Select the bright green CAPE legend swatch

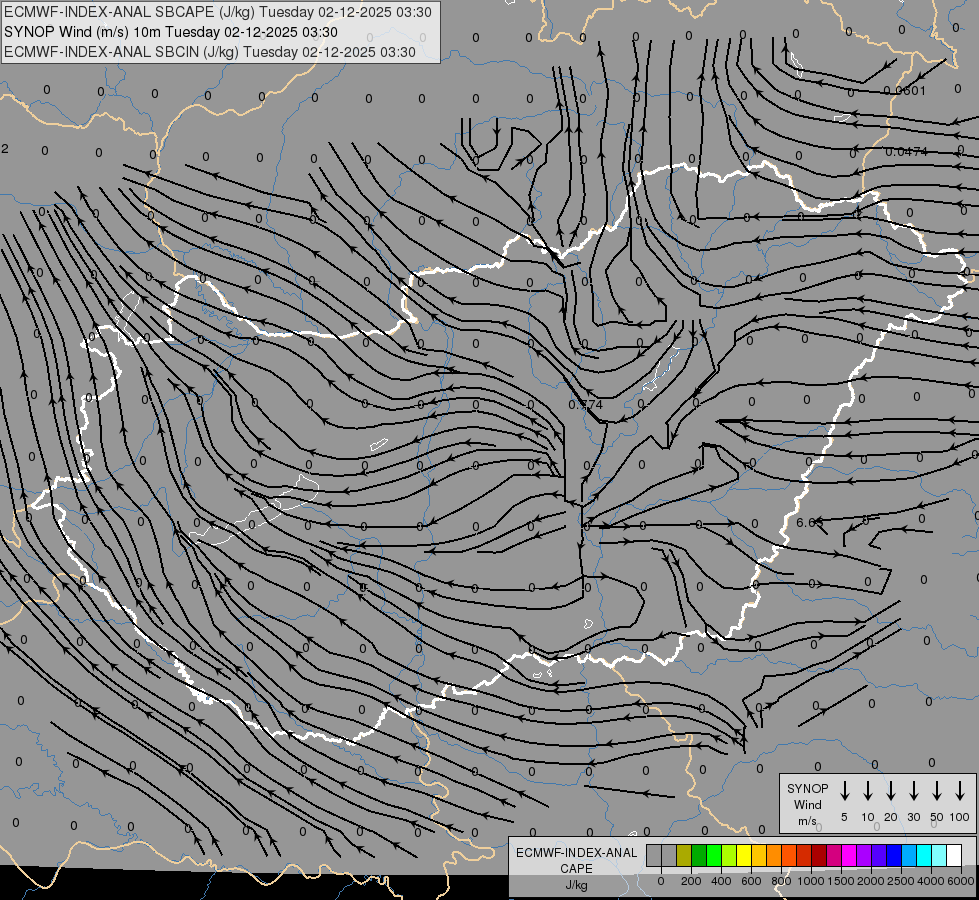(x=714, y=855)
